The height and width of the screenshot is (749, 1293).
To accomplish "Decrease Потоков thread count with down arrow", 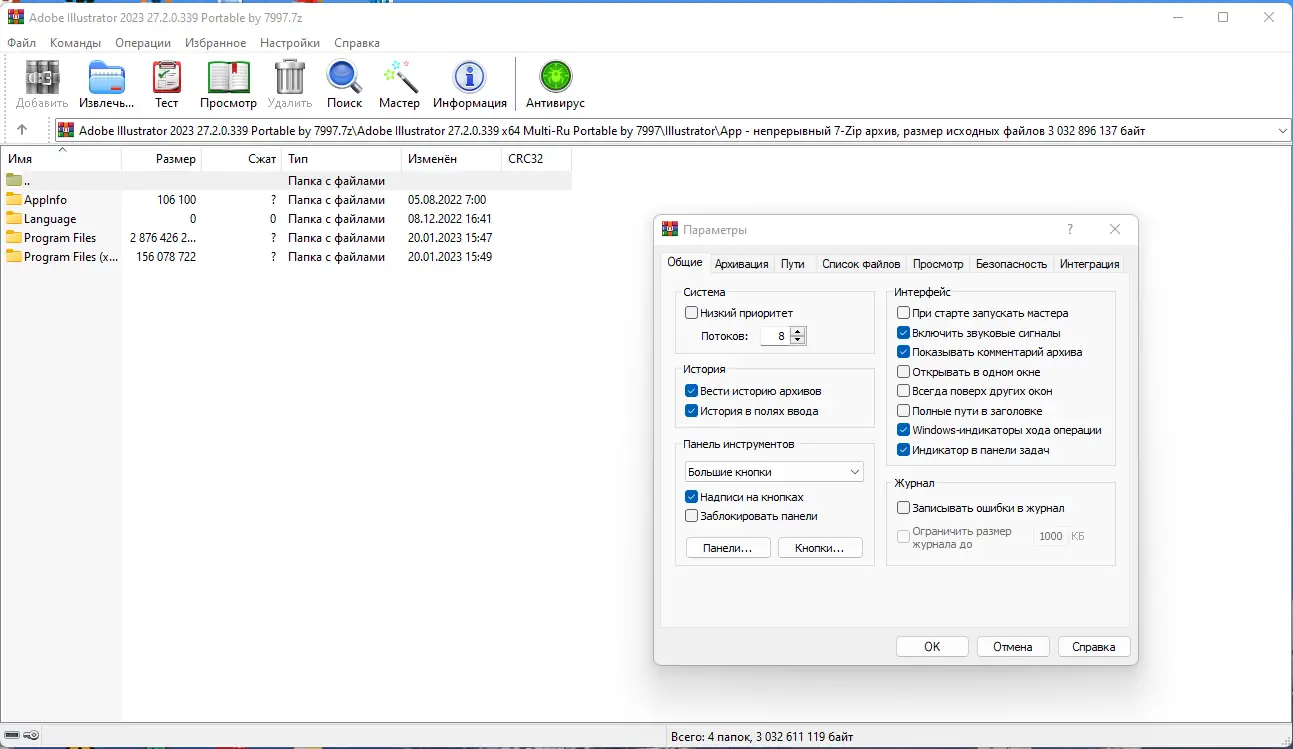I will (798, 341).
